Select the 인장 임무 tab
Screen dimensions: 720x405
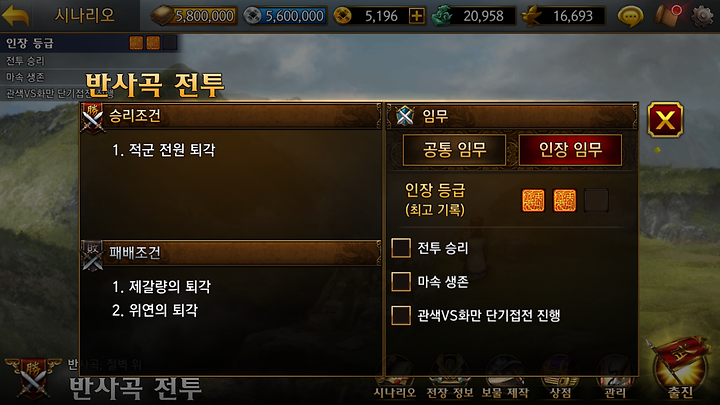(x=570, y=150)
